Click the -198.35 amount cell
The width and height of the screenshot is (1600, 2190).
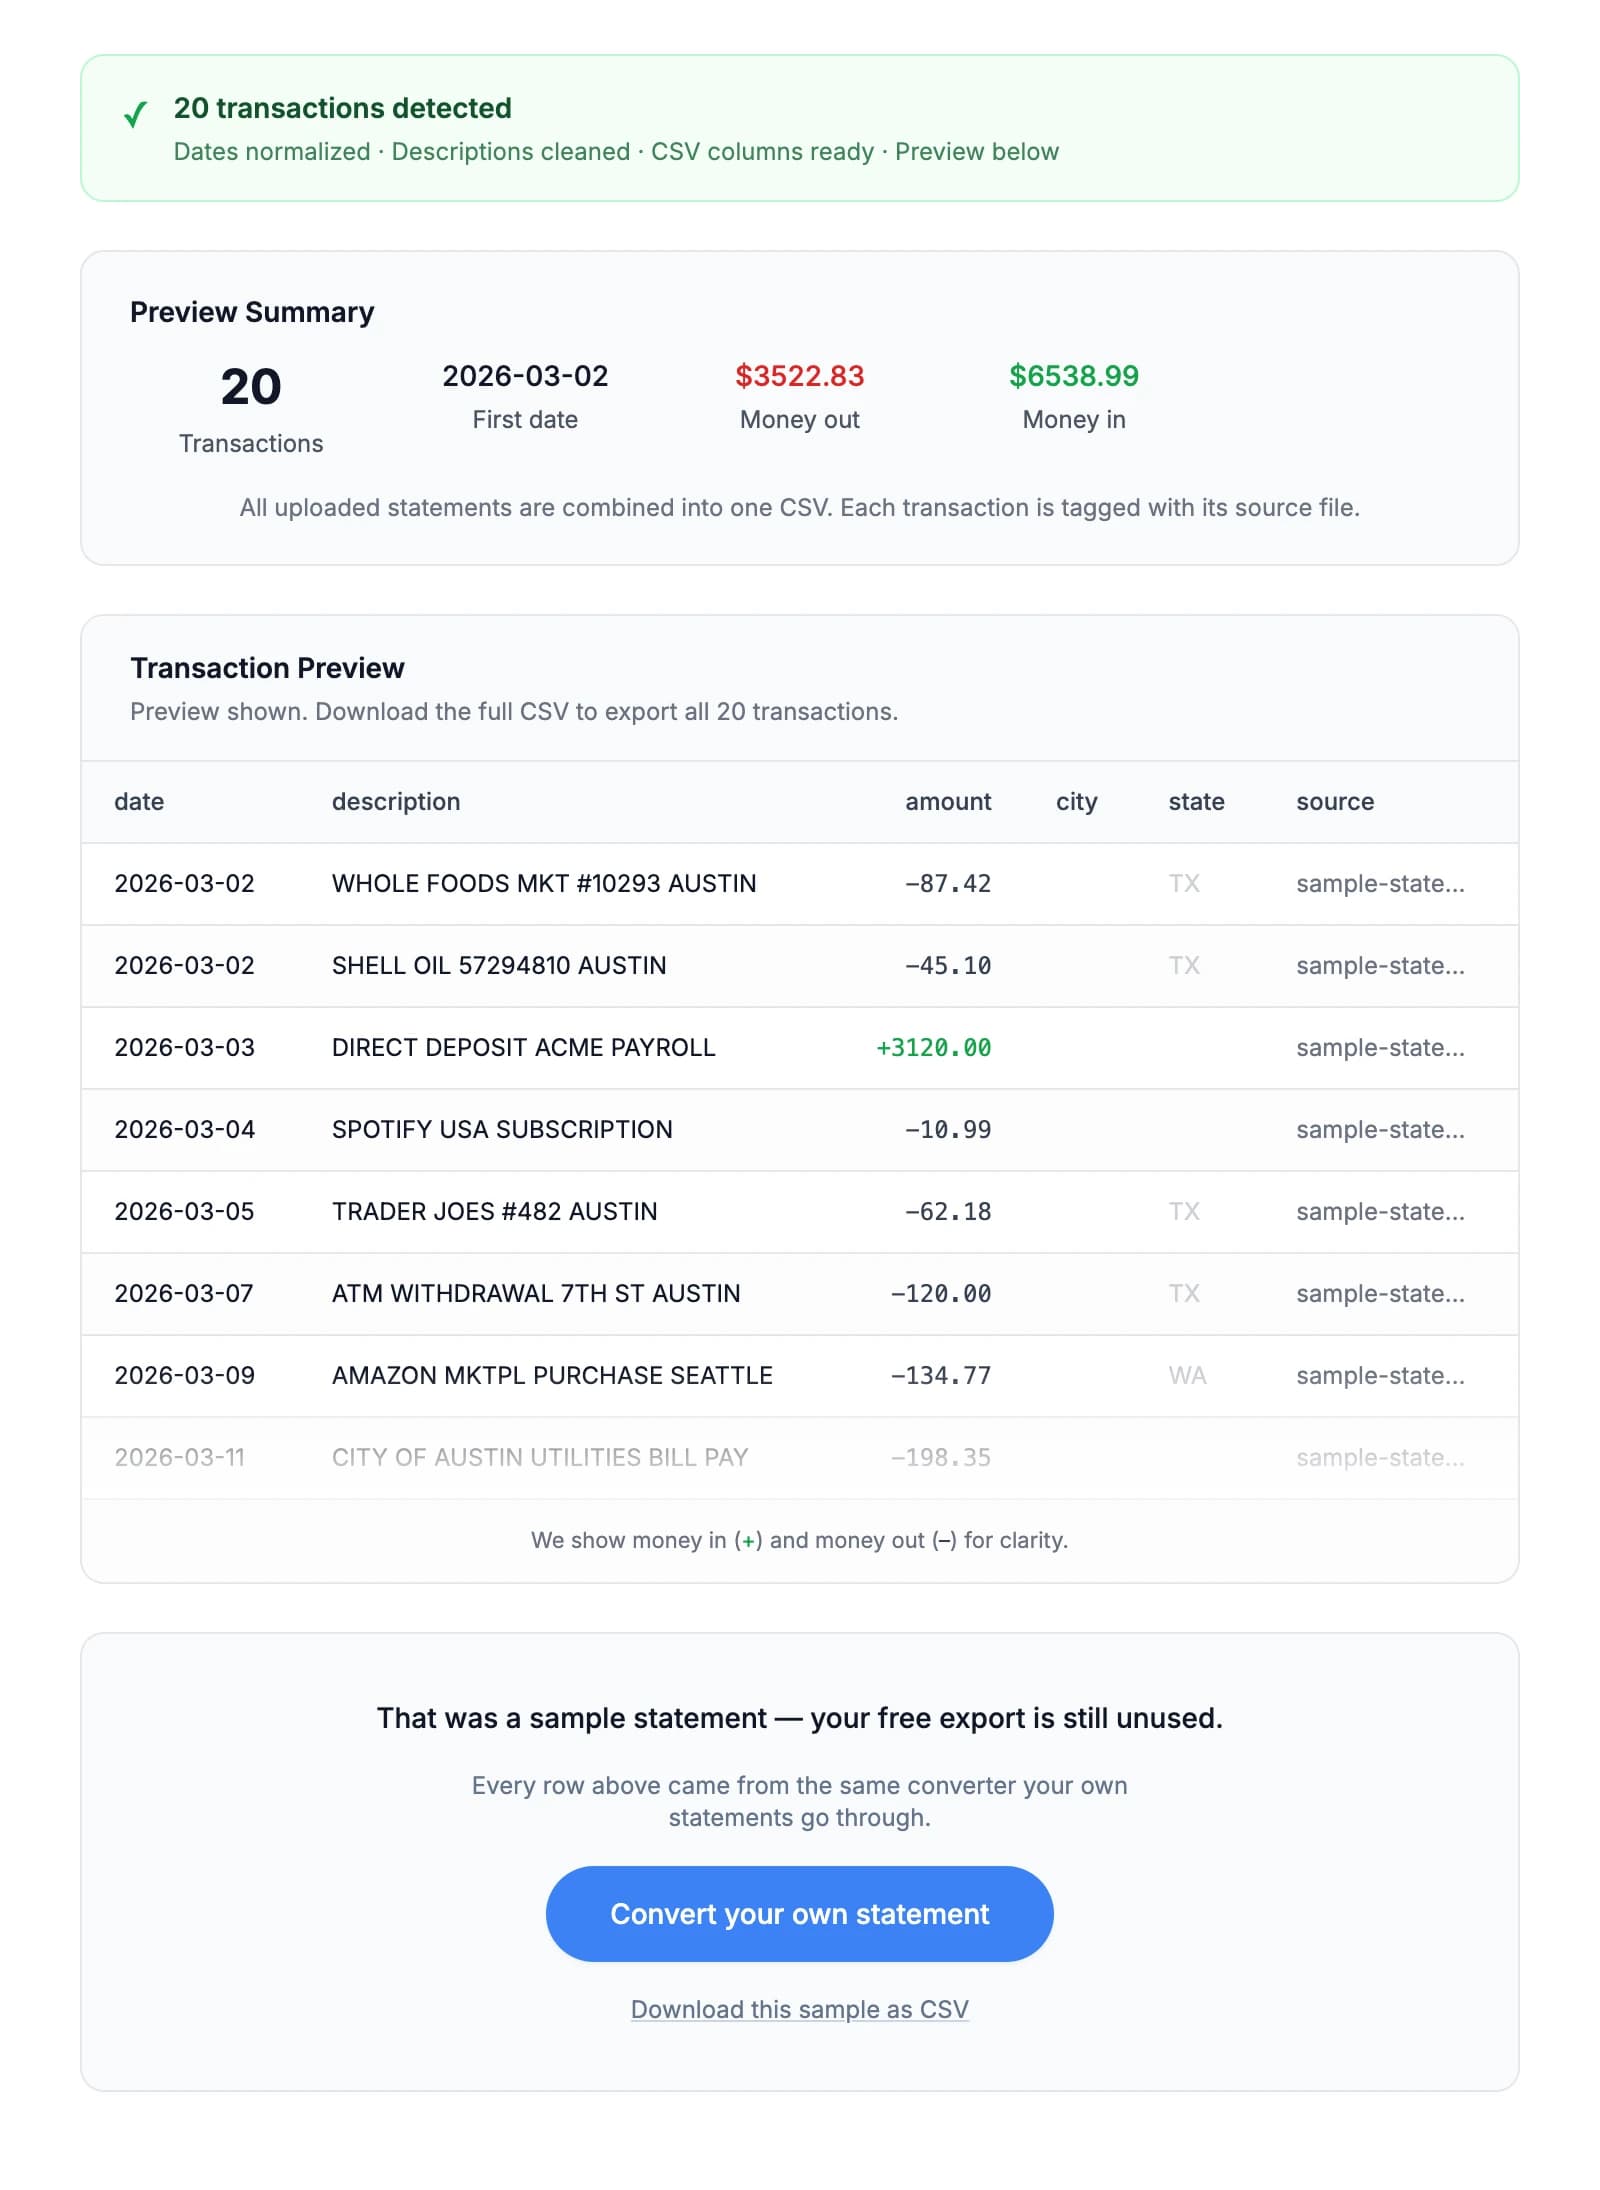click(941, 1457)
